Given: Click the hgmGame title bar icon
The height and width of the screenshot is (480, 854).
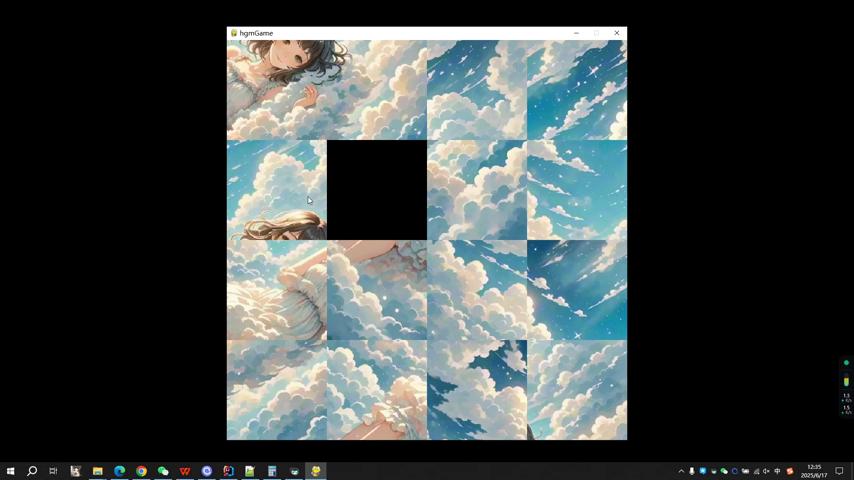Looking at the screenshot, I should tap(234, 33).
